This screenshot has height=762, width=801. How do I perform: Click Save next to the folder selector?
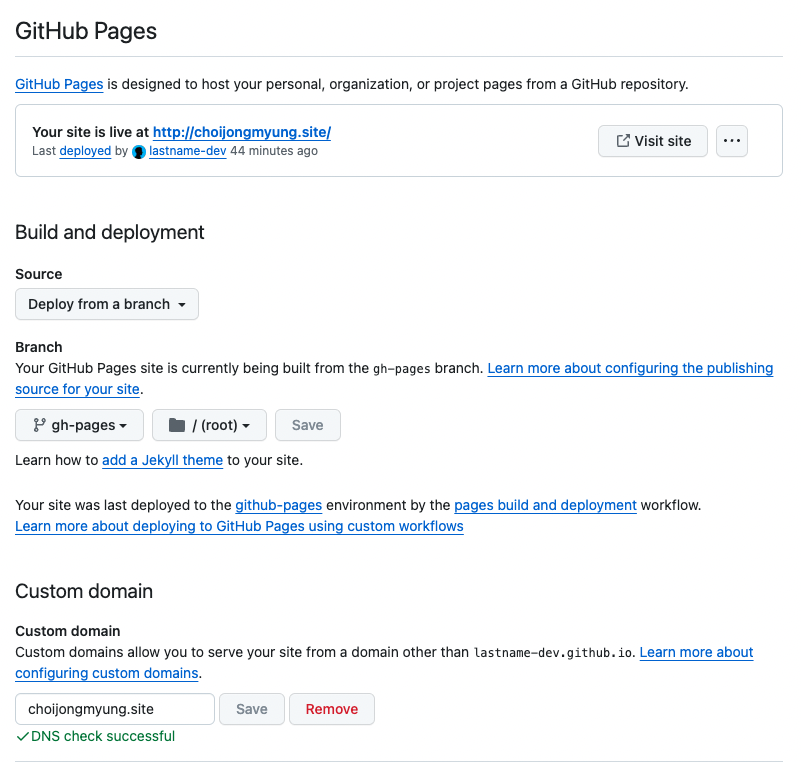click(307, 425)
